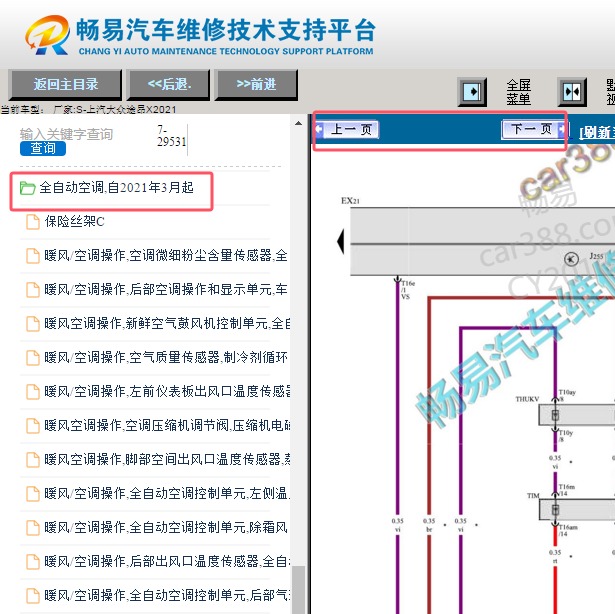Open 暖风空调操作,空调压缩机调节阀 item
The height and width of the screenshot is (614, 615).
pos(167,425)
